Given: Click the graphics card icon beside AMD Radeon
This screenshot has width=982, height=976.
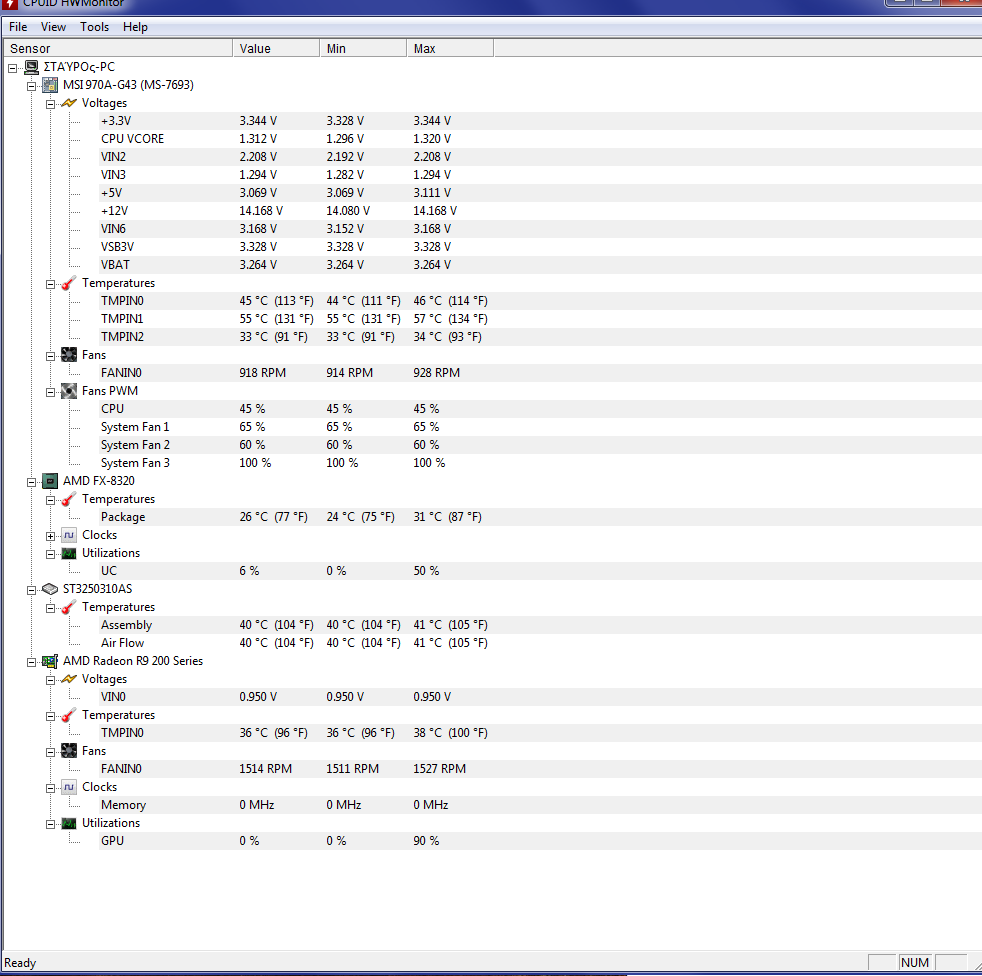Looking at the screenshot, I should coord(50,661).
